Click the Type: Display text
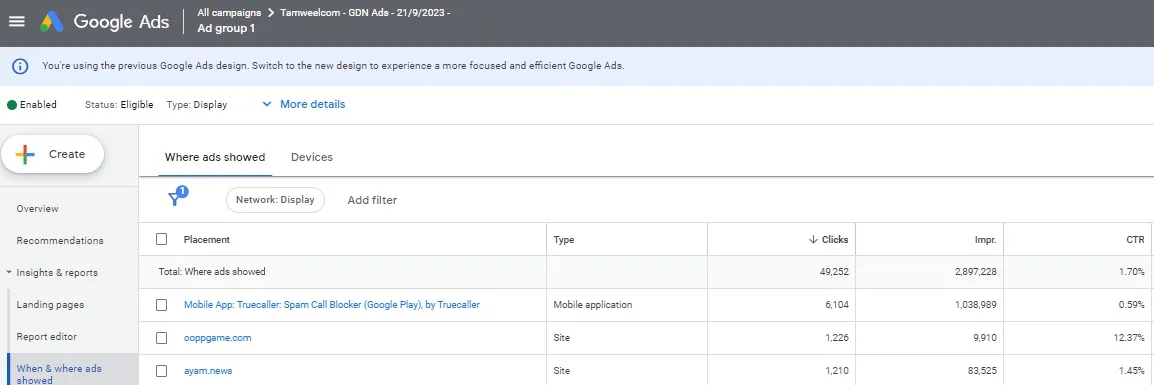This screenshot has height=385, width=1154. (x=197, y=105)
